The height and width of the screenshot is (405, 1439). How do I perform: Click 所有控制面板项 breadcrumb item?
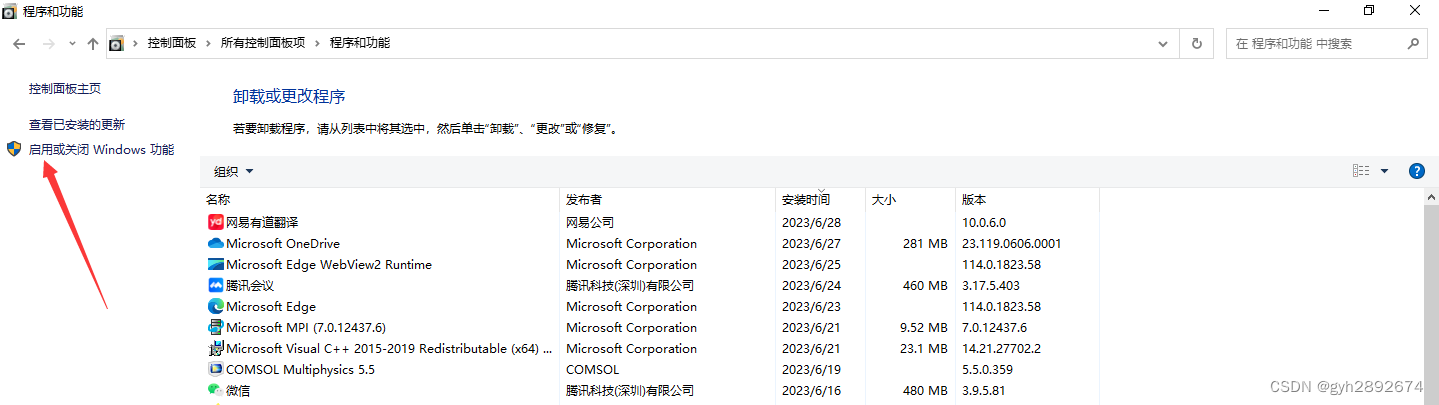[x=263, y=43]
